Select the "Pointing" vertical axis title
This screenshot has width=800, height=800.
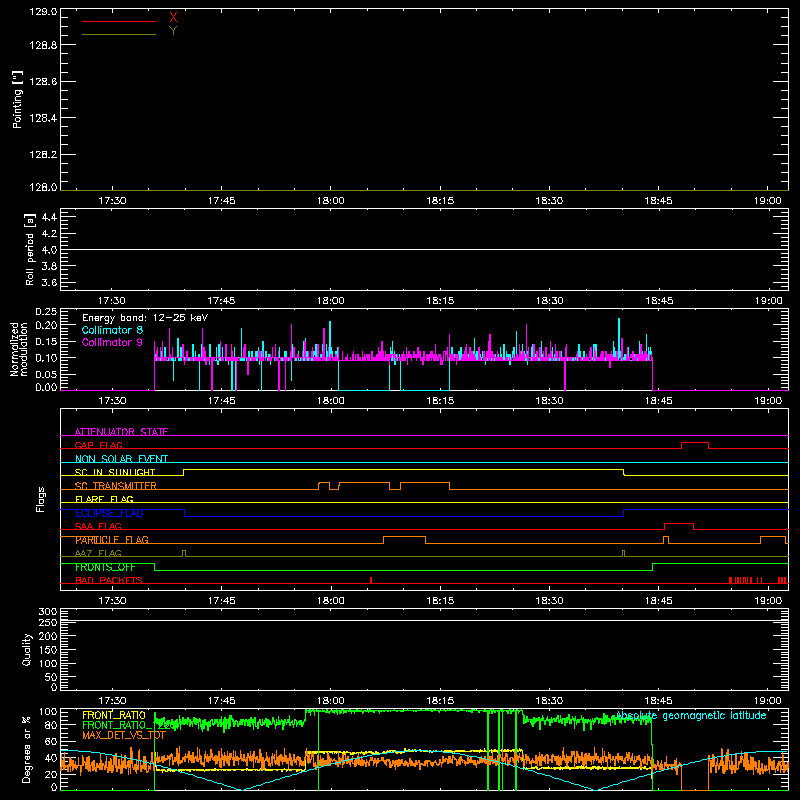pos(18,99)
